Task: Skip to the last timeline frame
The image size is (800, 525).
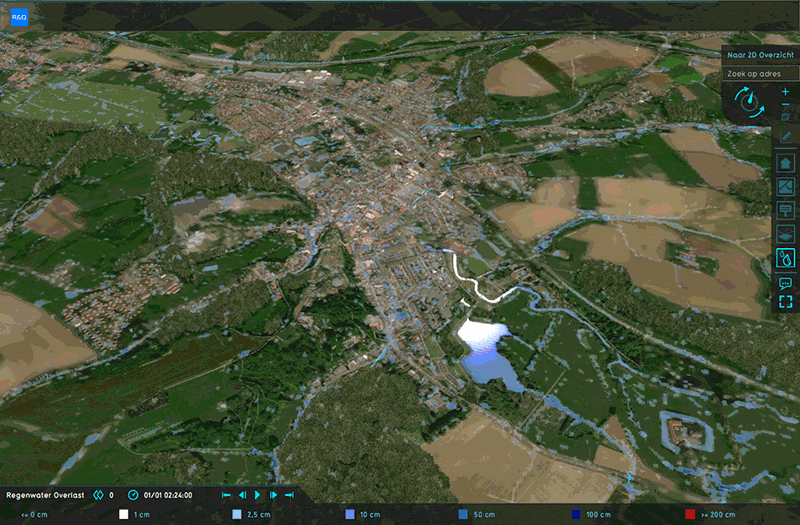Action: click(289, 495)
